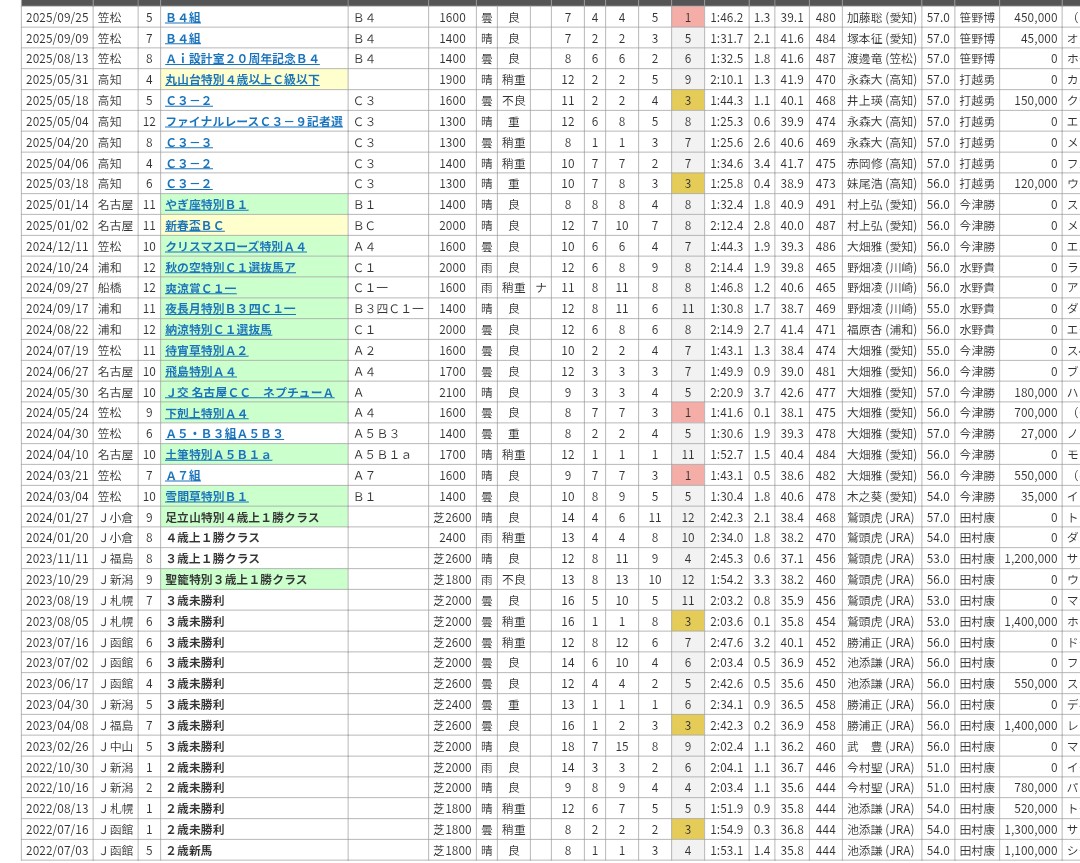Screen dimensions: 1080x863
Task: Open the 飛島特別Ａ４ race link
Action: pyautogui.click(x=200, y=372)
